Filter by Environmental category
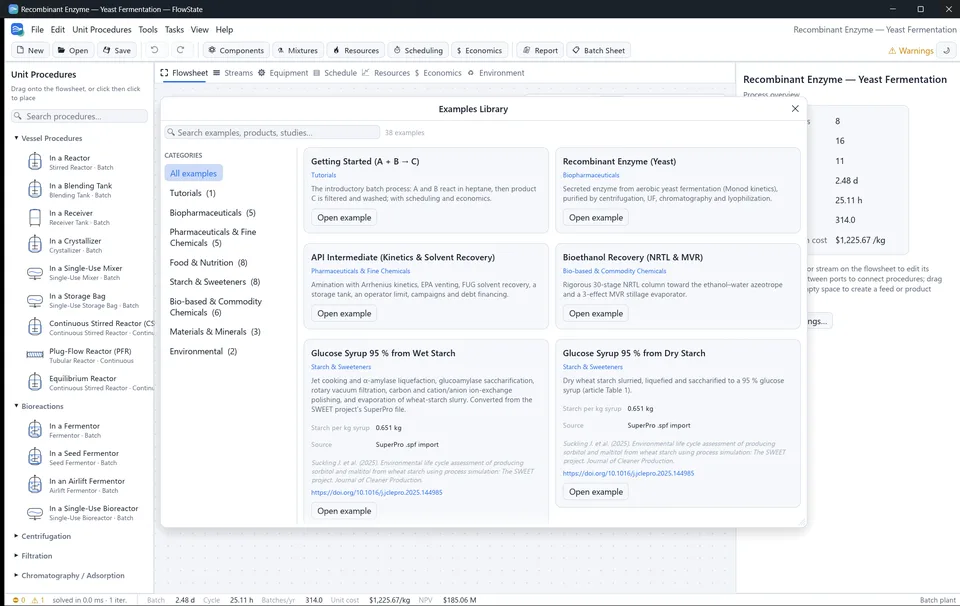This screenshot has height=606, width=960. tap(203, 351)
